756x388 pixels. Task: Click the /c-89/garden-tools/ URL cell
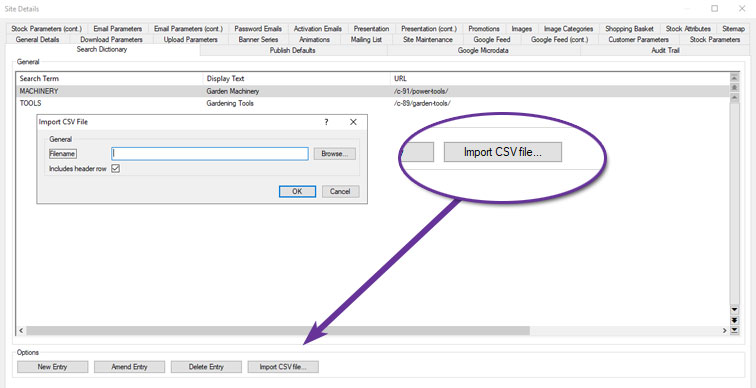[422, 103]
